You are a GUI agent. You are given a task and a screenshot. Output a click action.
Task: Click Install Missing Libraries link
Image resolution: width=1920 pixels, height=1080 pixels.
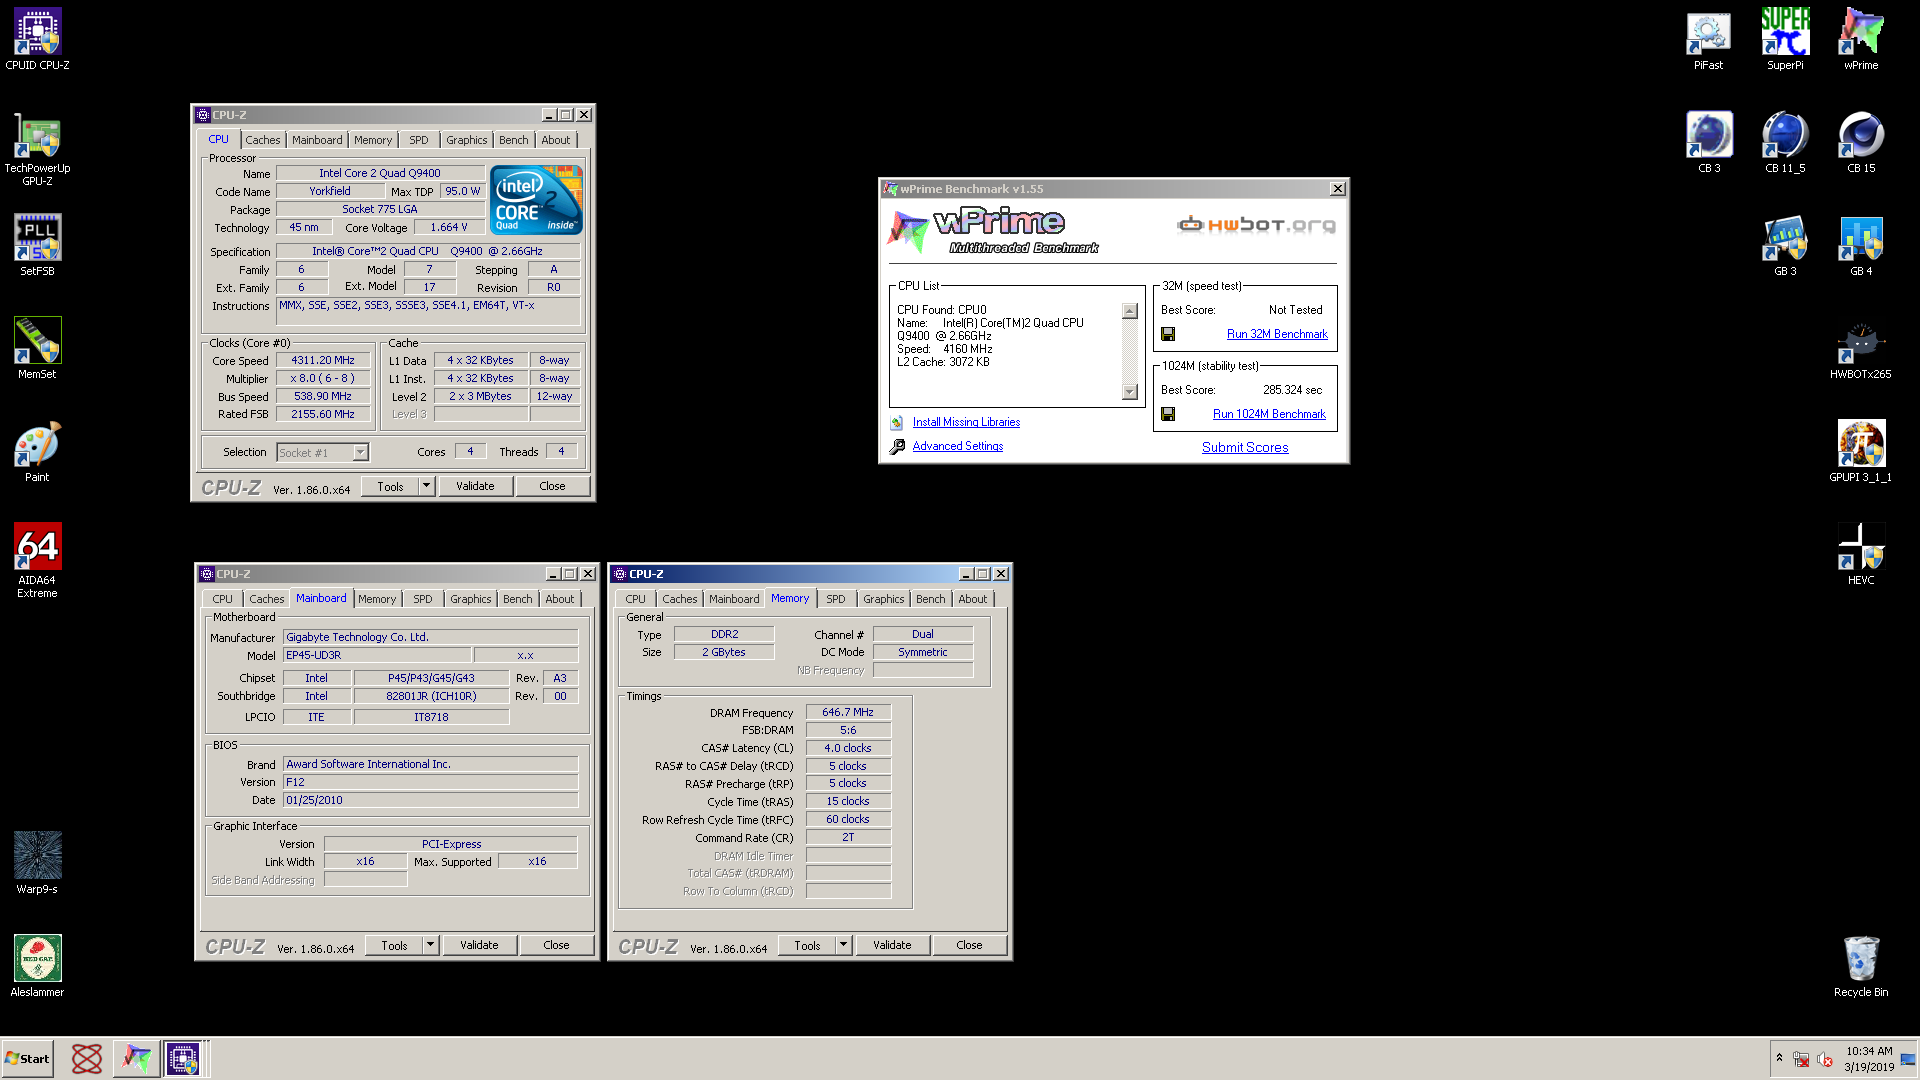coord(966,422)
